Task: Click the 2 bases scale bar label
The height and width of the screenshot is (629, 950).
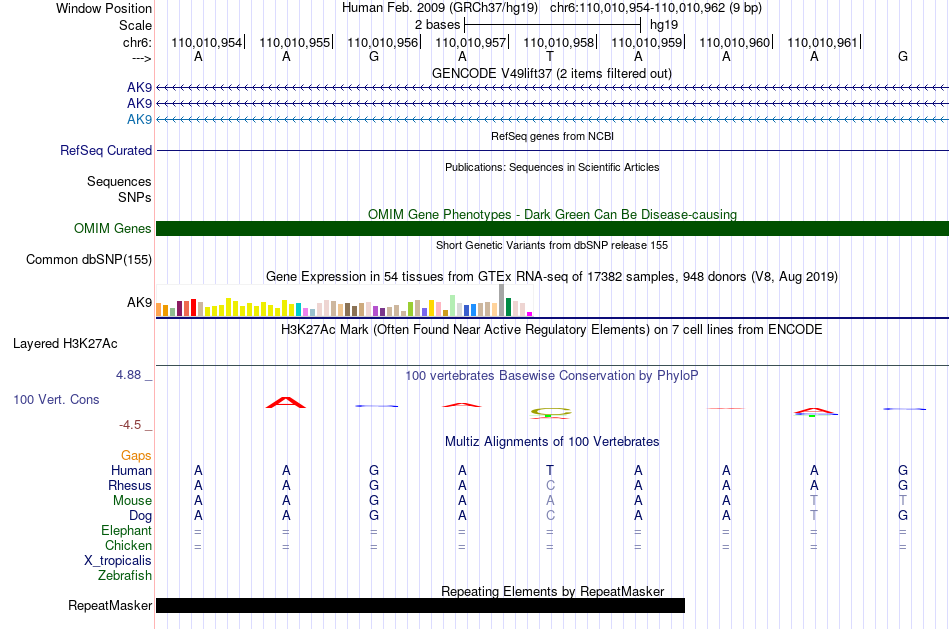Action: coord(437,25)
